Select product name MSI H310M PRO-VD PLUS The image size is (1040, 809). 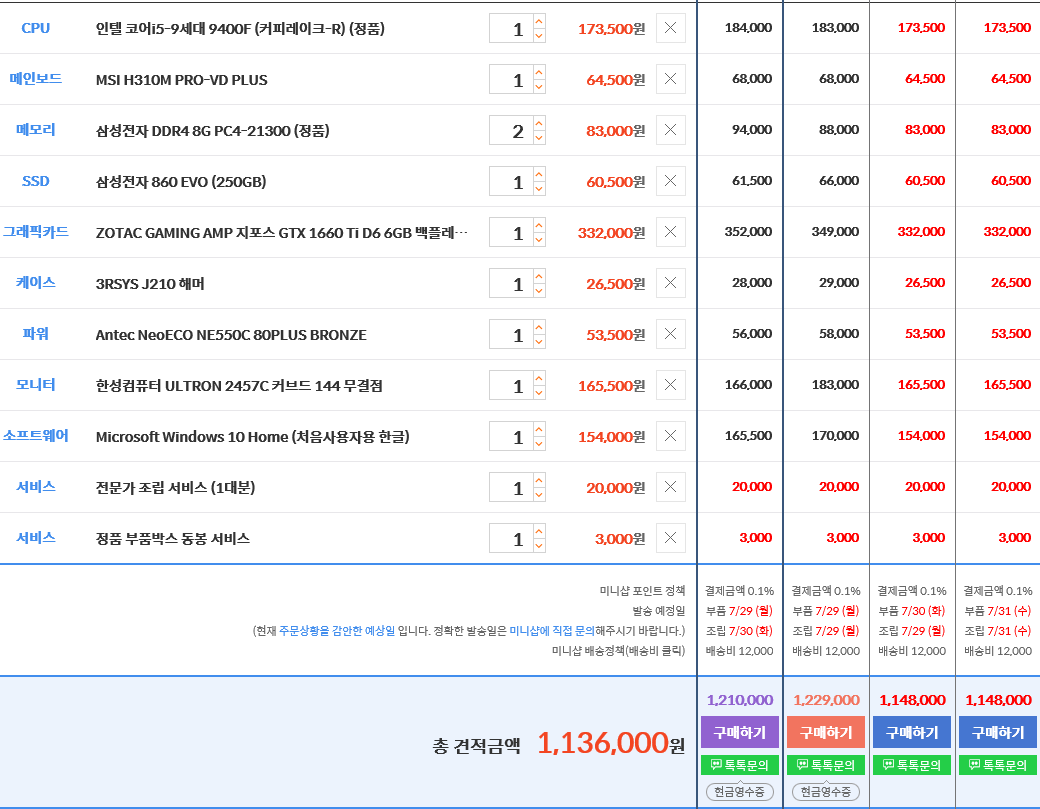tap(182, 80)
